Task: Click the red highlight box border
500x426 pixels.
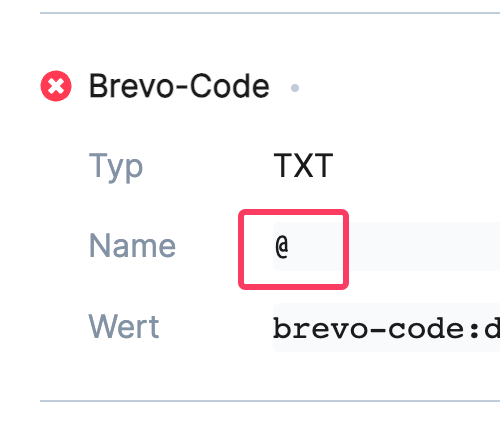Action: click(x=293, y=212)
